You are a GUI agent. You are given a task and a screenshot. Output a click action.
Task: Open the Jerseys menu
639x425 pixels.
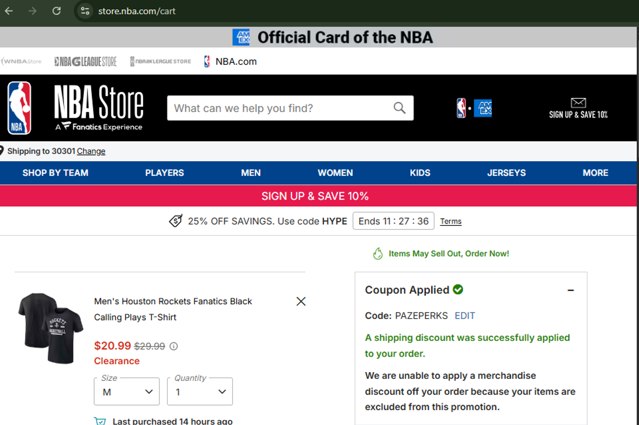506,173
